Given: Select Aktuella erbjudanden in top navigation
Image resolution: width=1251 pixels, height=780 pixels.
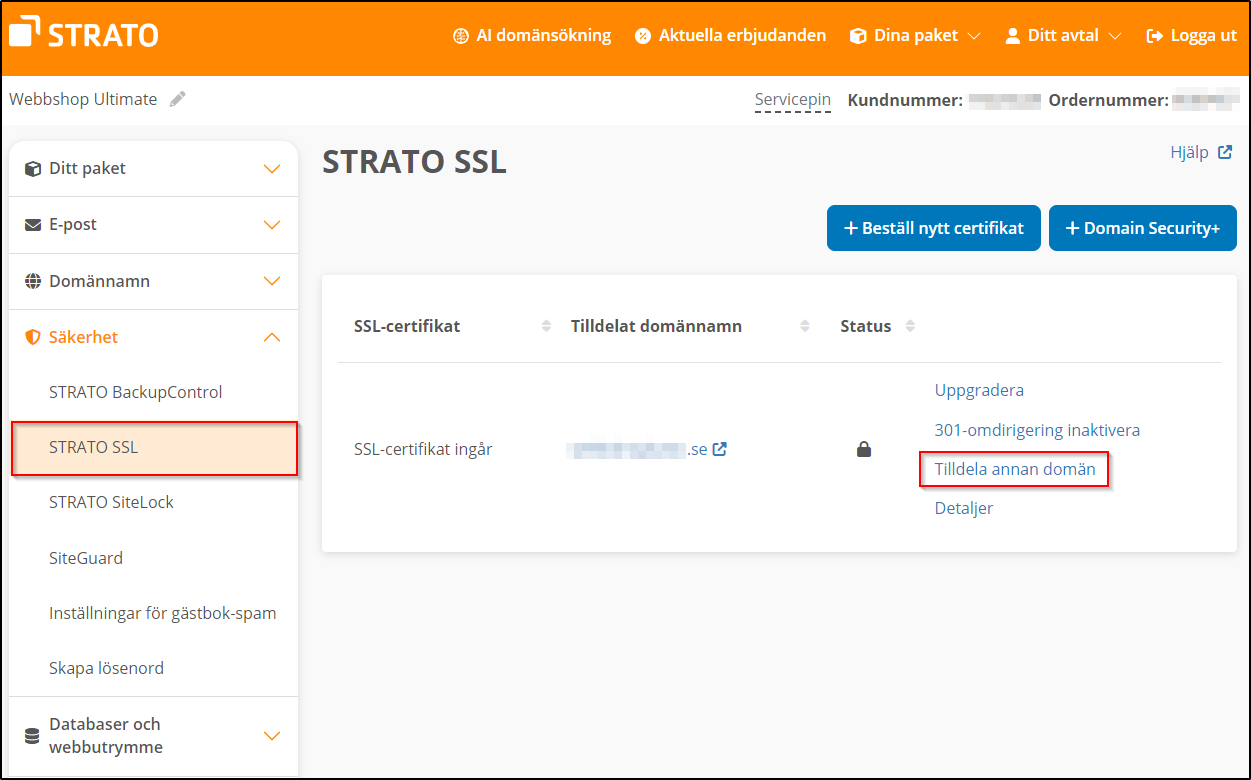Looking at the screenshot, I should 741,35.
